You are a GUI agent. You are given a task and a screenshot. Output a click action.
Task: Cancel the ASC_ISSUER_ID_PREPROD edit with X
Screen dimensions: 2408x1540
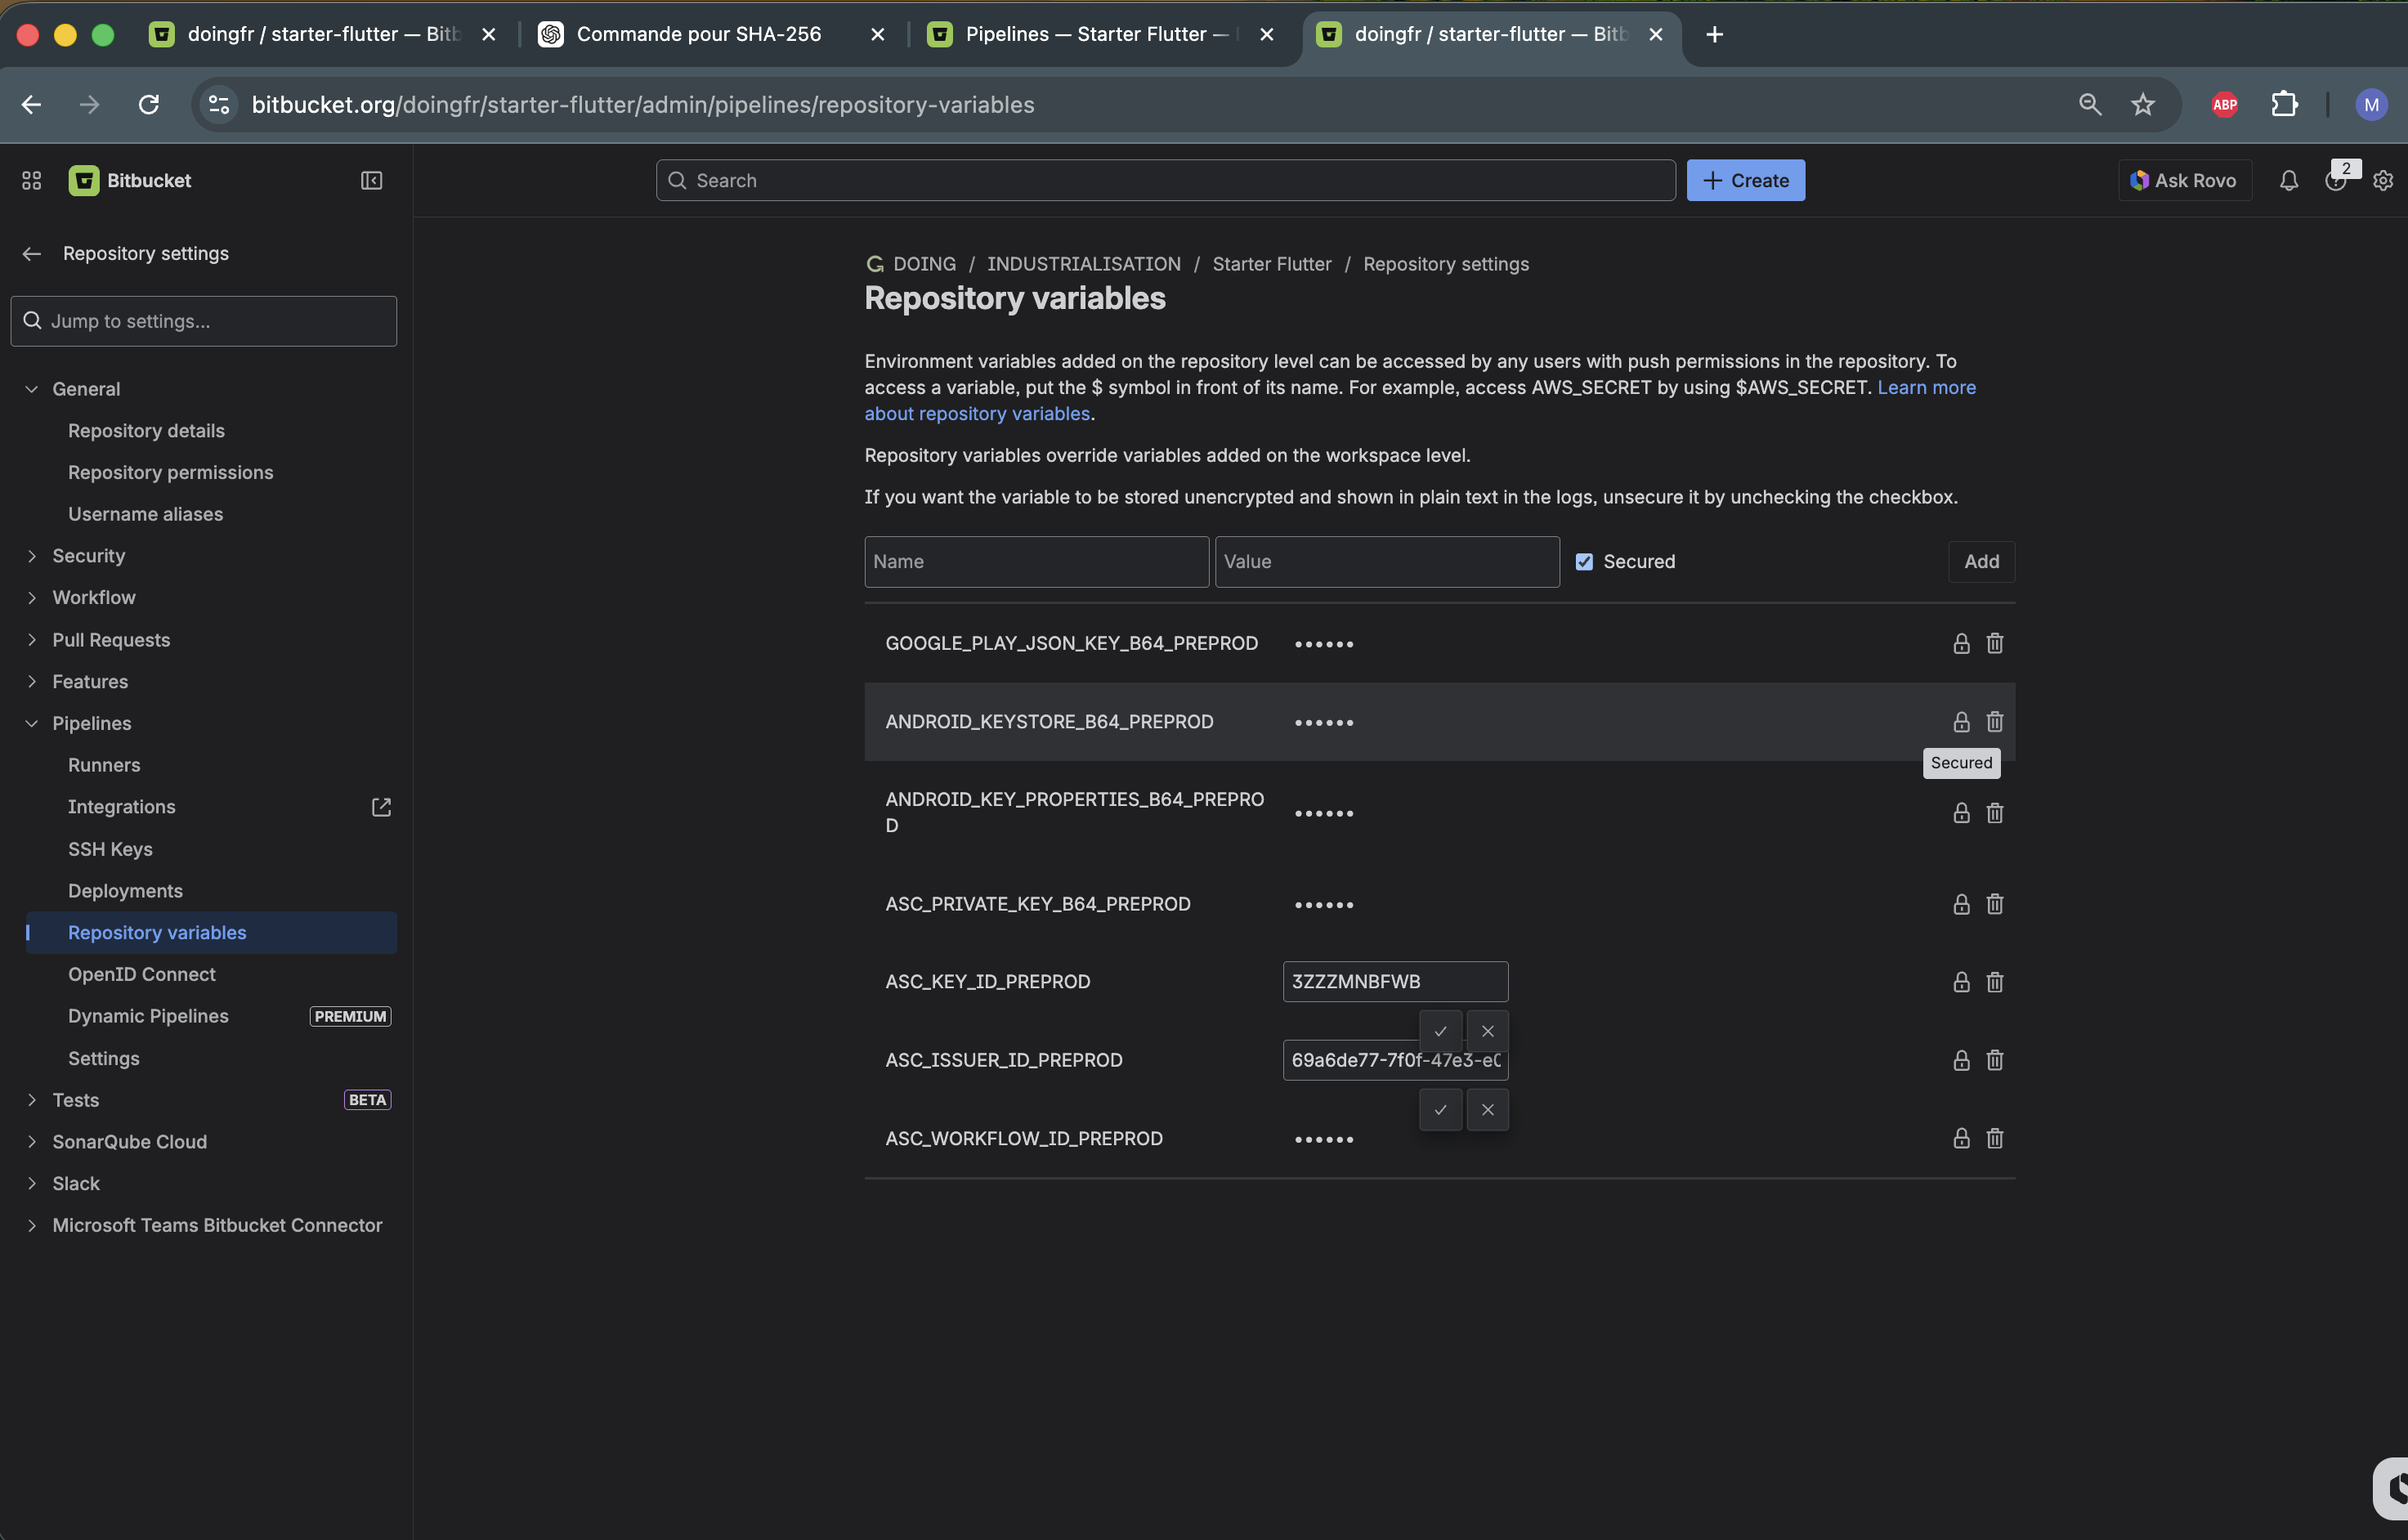pyautogui.click(x=1488, y=1110)
